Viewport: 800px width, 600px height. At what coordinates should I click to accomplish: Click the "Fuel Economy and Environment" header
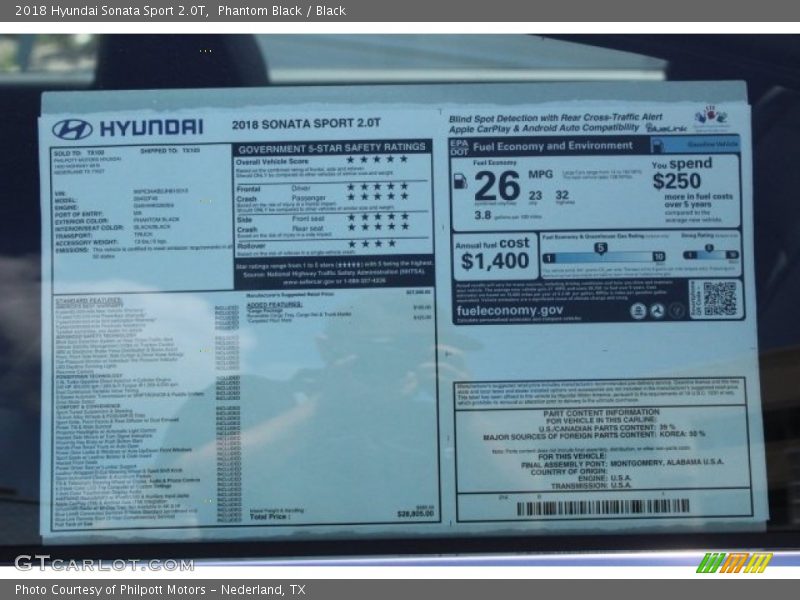(553, 146)
